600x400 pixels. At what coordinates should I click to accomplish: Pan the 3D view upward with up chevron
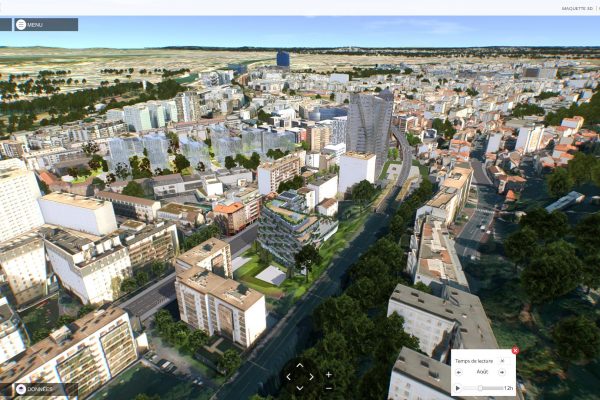click(x=300, y=366)
